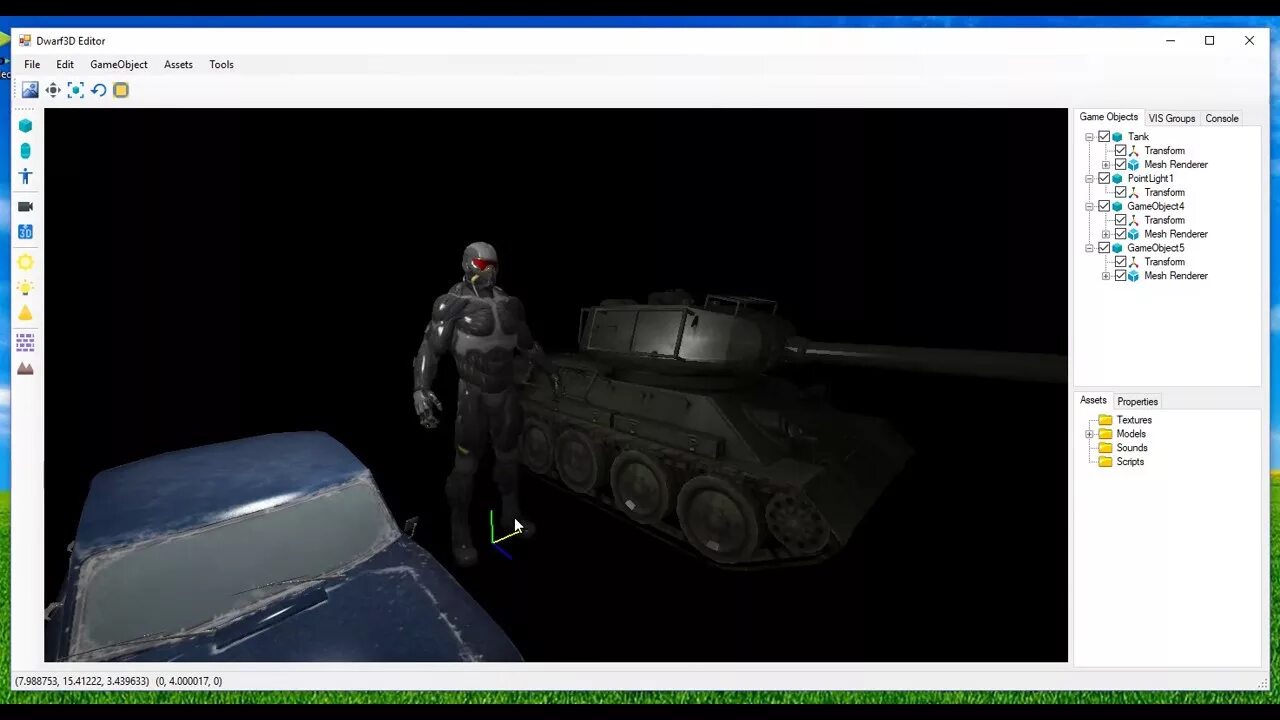Click the brown mountain terrain icon
This screenshot has height=720, width=1280.
click(x=25, y=369)
